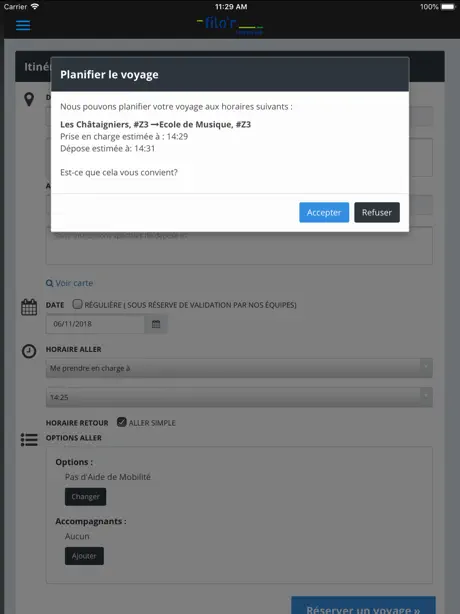The width and height of the screenshot is (460, 614).
Task: Click the magnifier icon next to Voir carte
Action: click(49, 283)
